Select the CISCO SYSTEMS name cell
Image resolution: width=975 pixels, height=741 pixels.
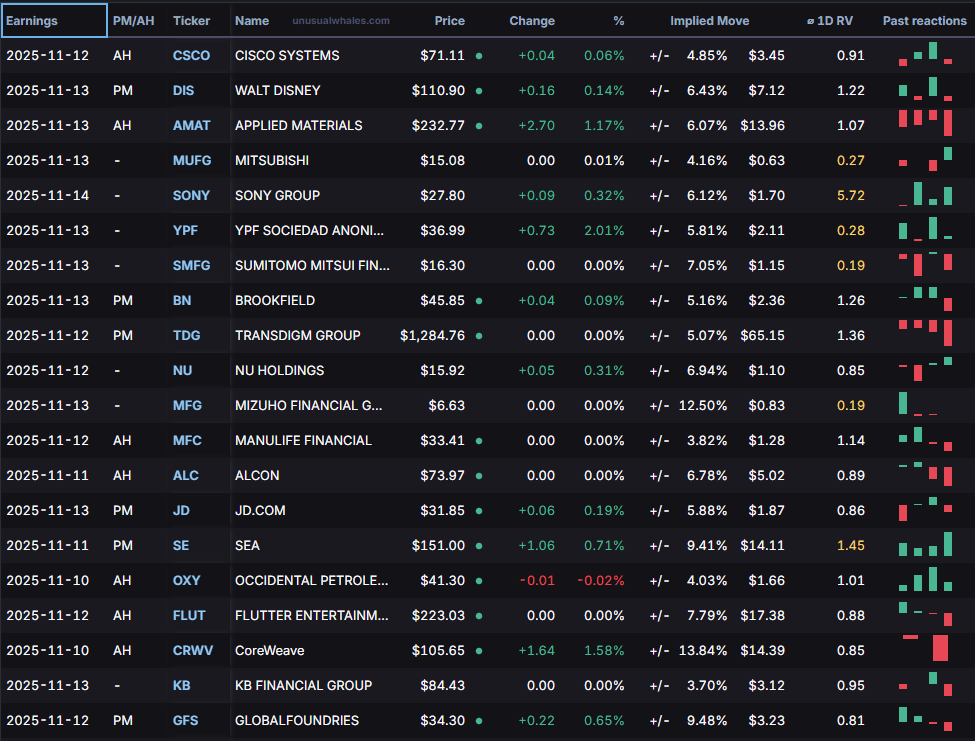tap(287, 55)
